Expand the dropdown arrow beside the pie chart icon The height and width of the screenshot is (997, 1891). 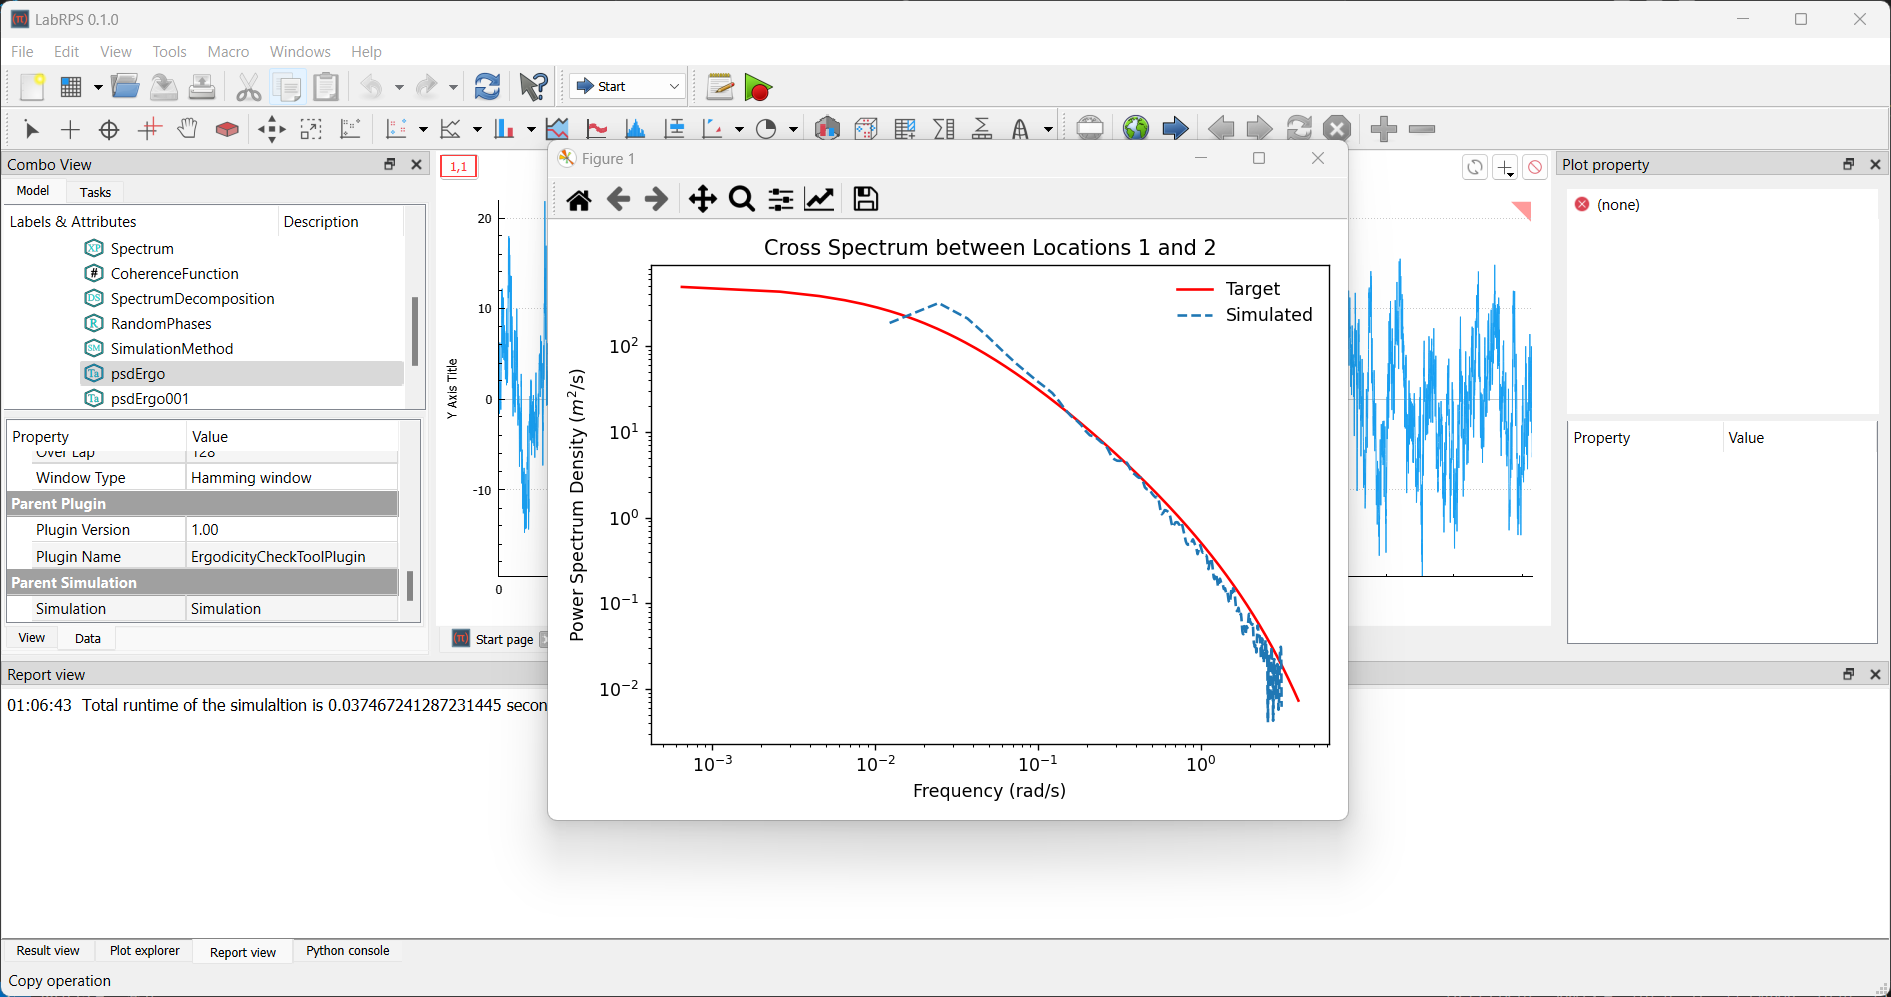pyautogui.click(x=793, y=130)
